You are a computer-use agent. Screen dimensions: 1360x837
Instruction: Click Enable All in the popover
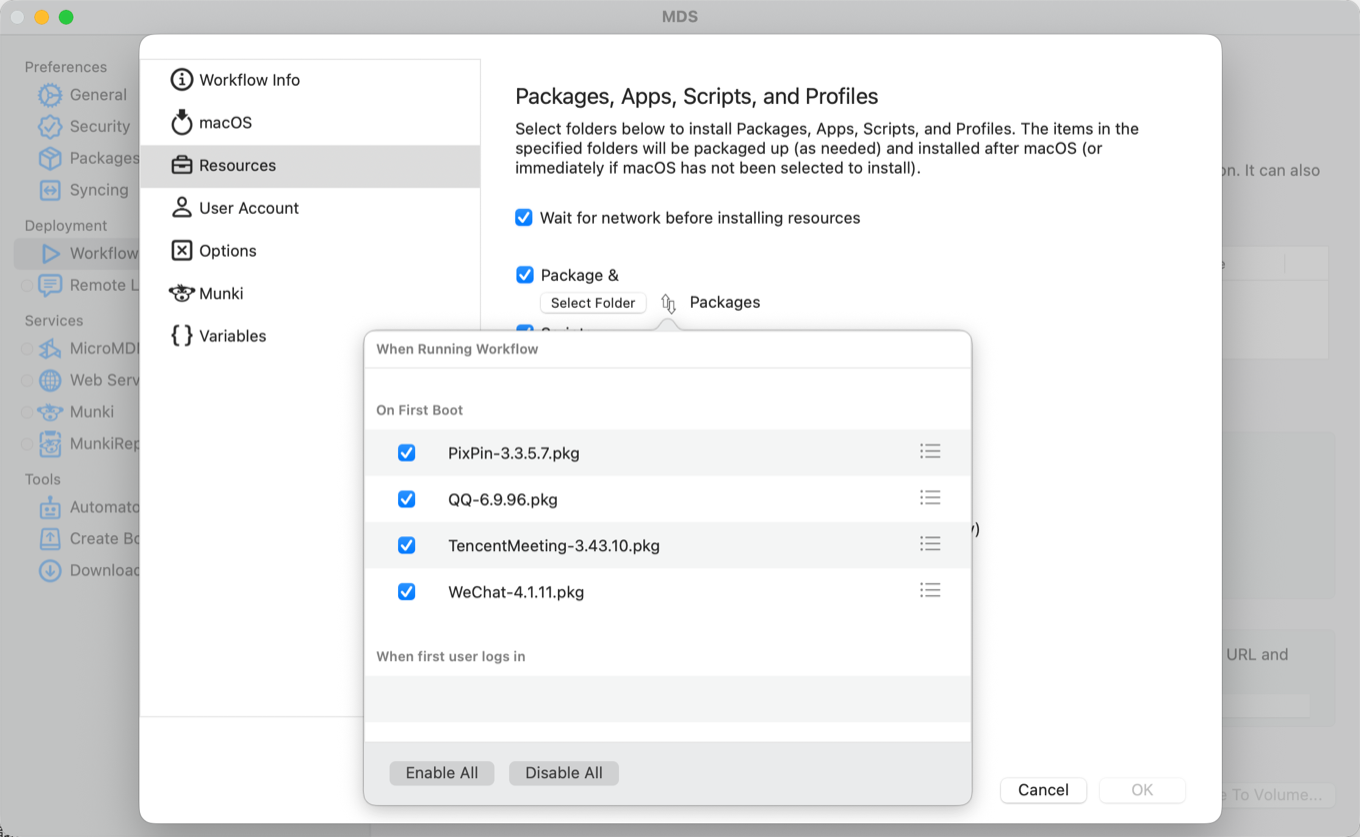(442, 773)
